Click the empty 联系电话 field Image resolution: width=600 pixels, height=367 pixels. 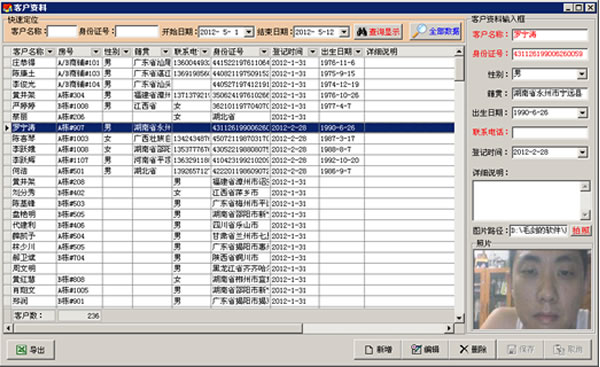pos(550,133)
